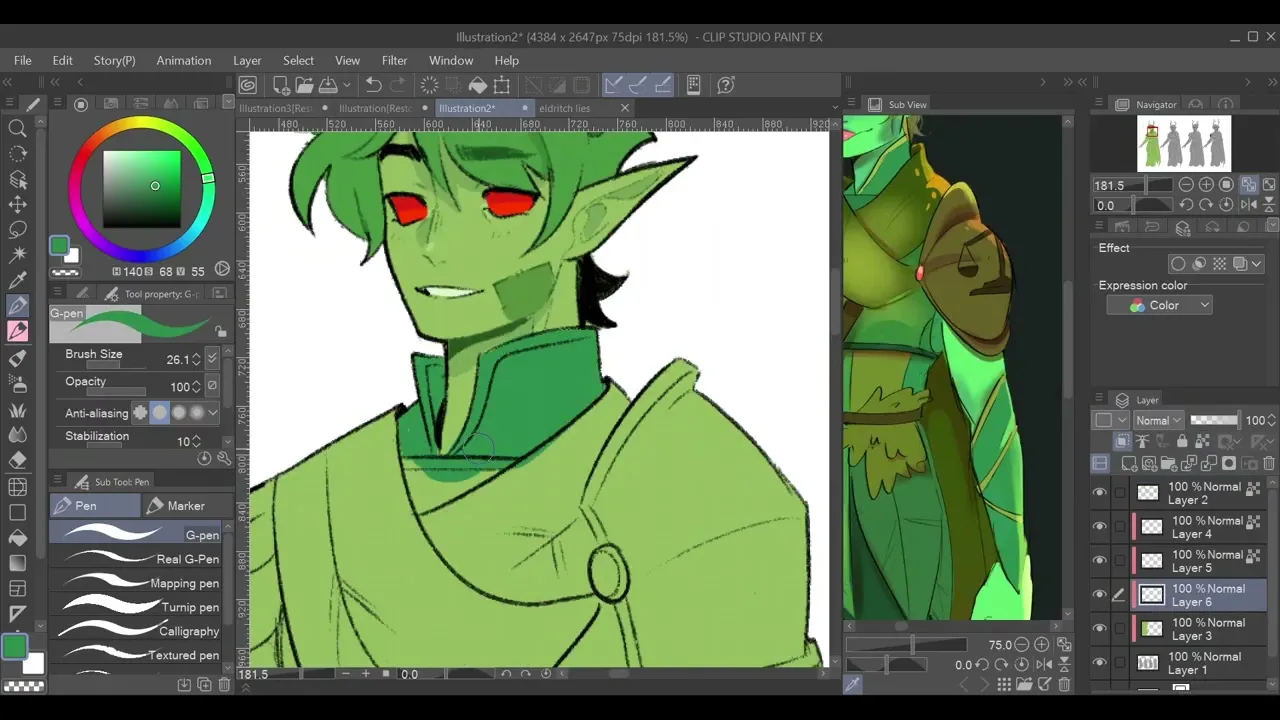Select the Lasso selection tool
This screenshot has height=720, width=1280.
(17, 229)
